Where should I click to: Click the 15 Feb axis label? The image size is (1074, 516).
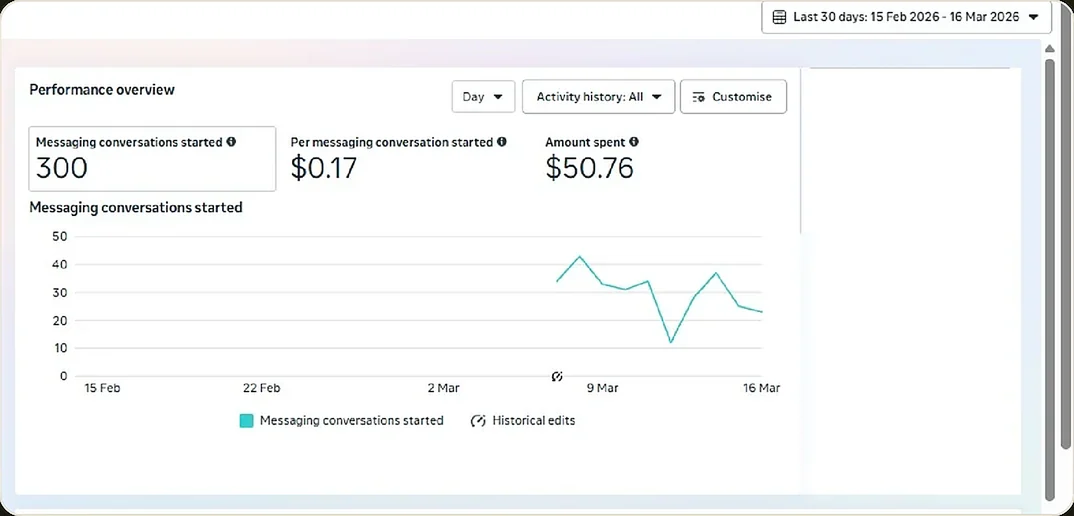pyautogui.click(x=101, y=388)
